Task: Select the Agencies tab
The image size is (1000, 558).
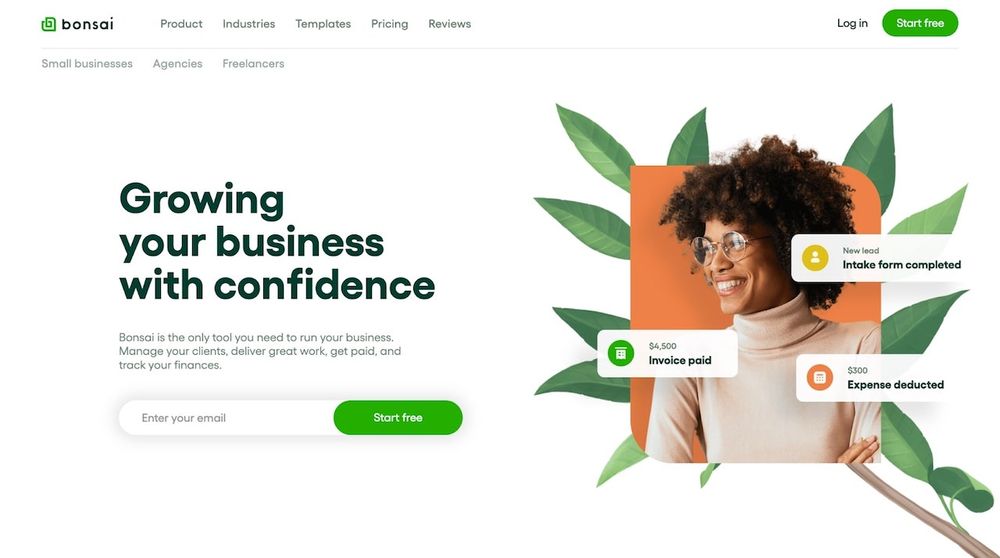Action: pyautogui.click(x=177, y=64)
